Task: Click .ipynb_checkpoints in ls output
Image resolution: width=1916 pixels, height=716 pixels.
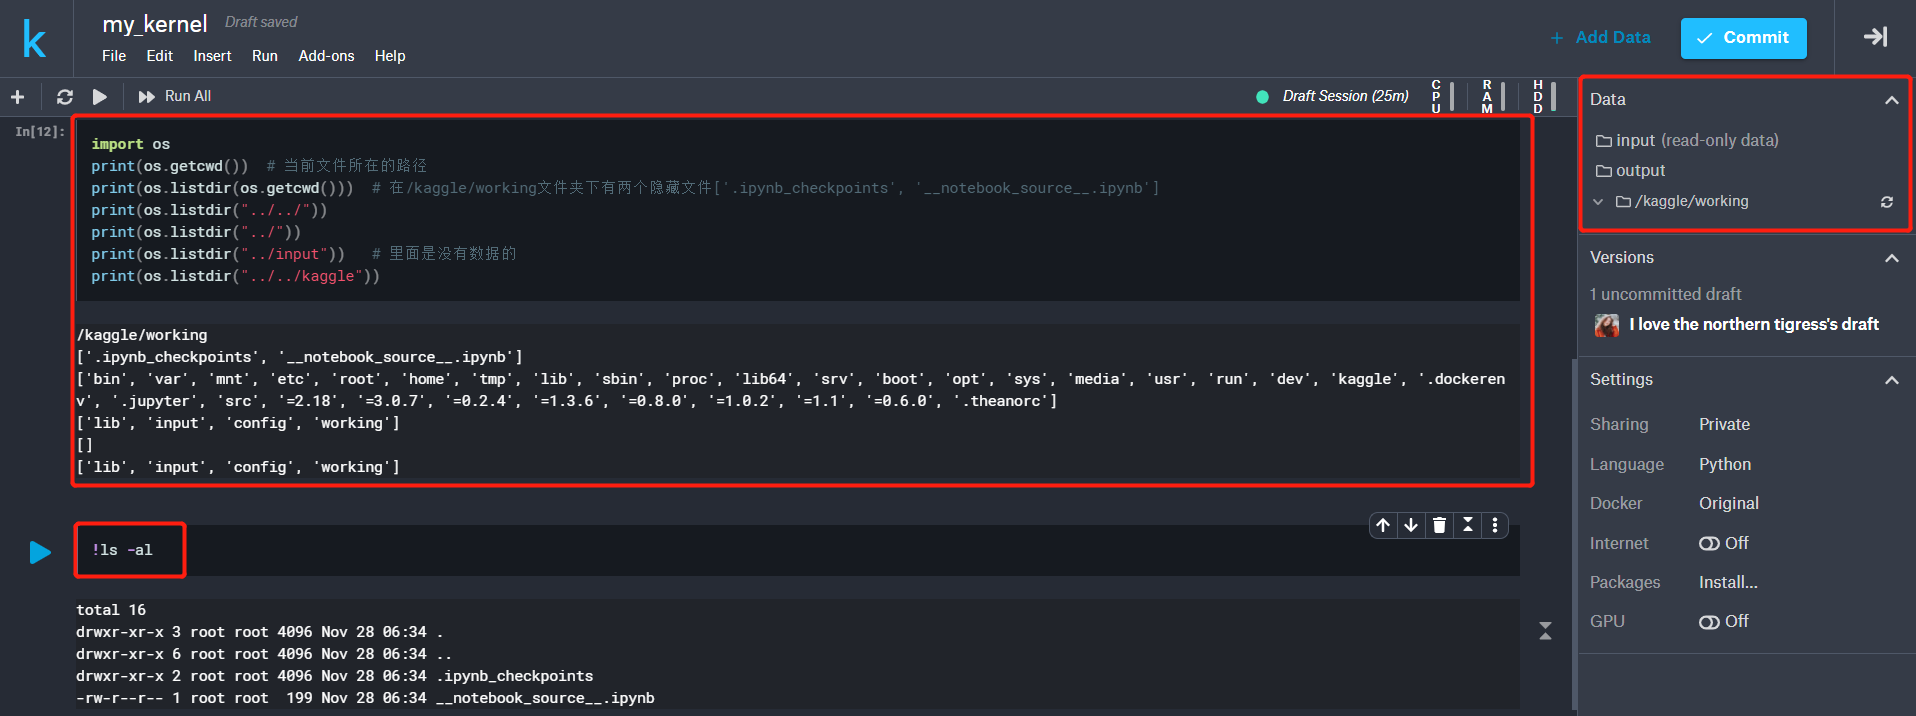Action: coord(514,676)
